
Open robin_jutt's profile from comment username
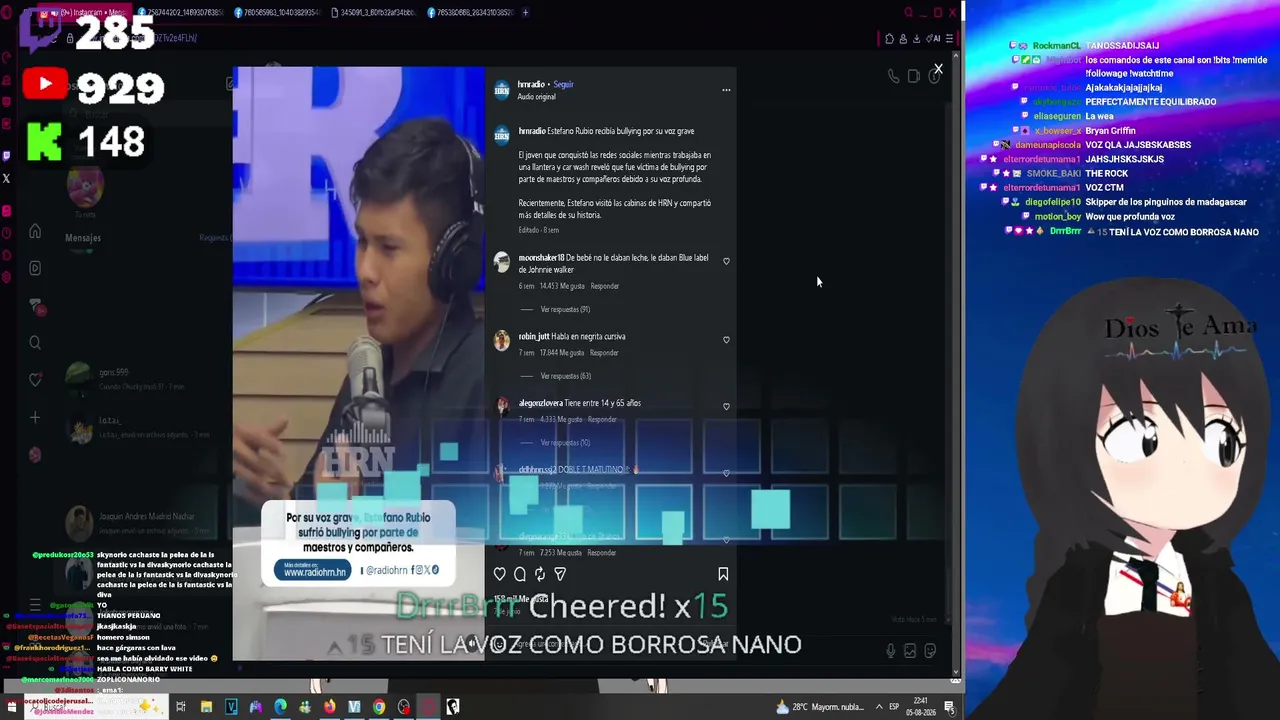click(534, 337)
